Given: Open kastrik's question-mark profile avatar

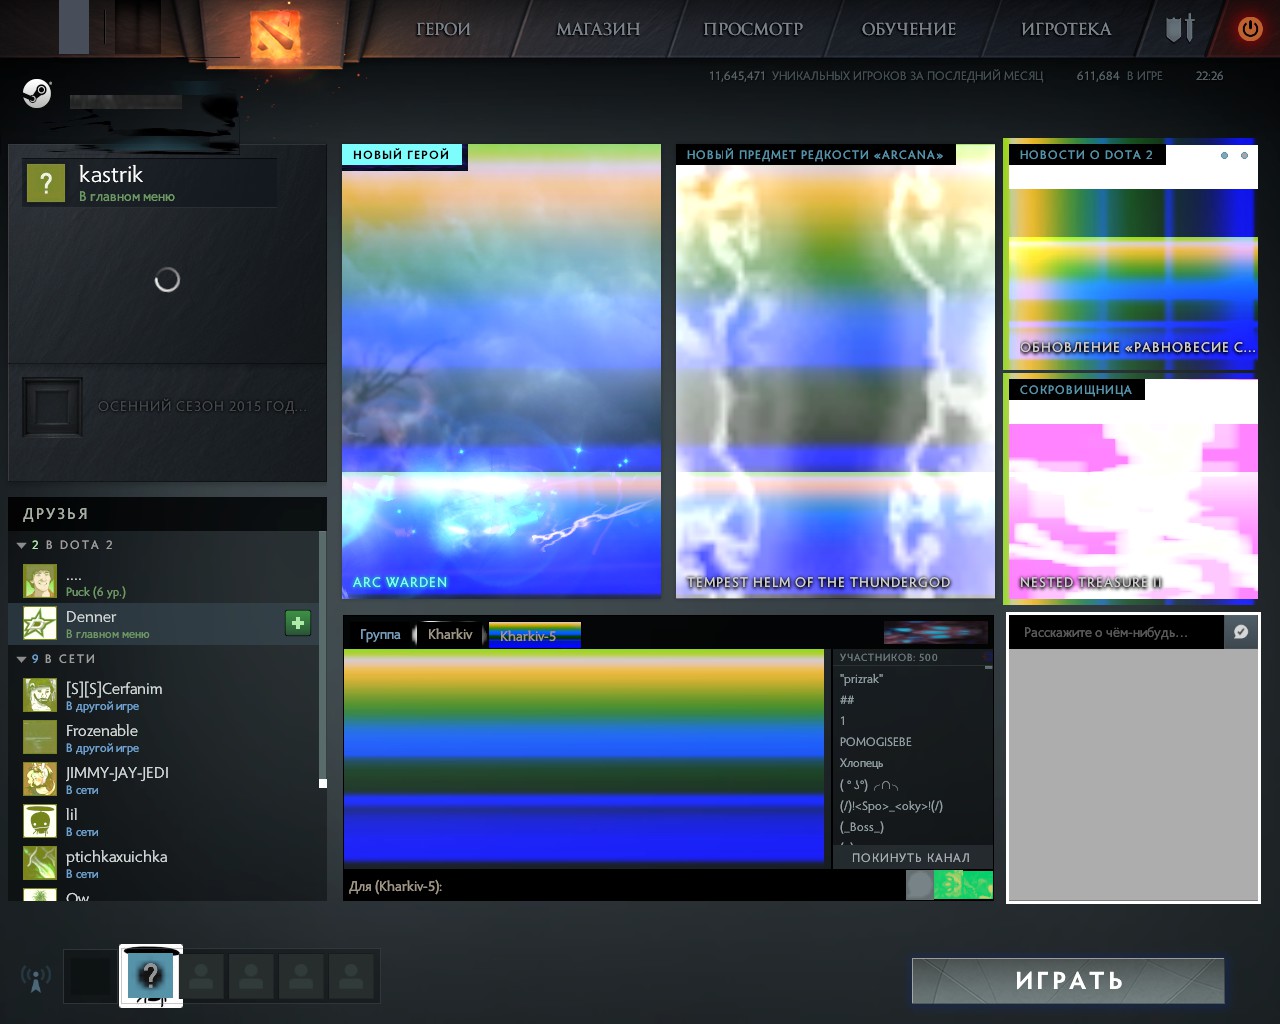Looking at the screenshot, I should pos(46,183).
